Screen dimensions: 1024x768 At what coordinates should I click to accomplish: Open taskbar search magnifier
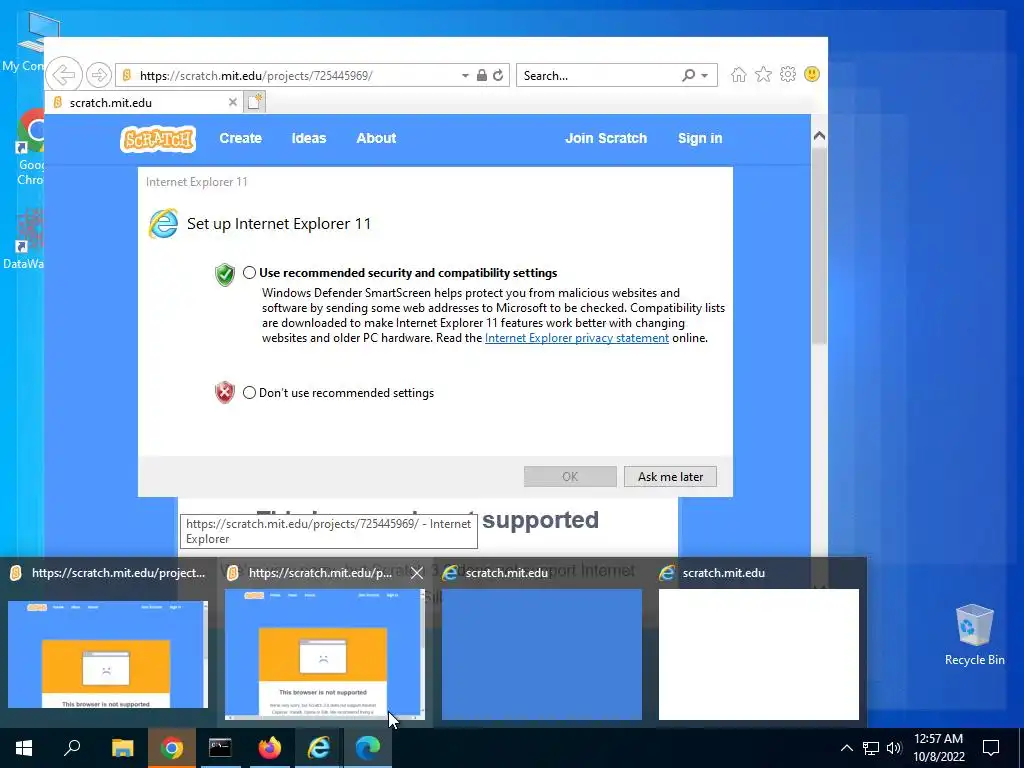coord(72,748)
